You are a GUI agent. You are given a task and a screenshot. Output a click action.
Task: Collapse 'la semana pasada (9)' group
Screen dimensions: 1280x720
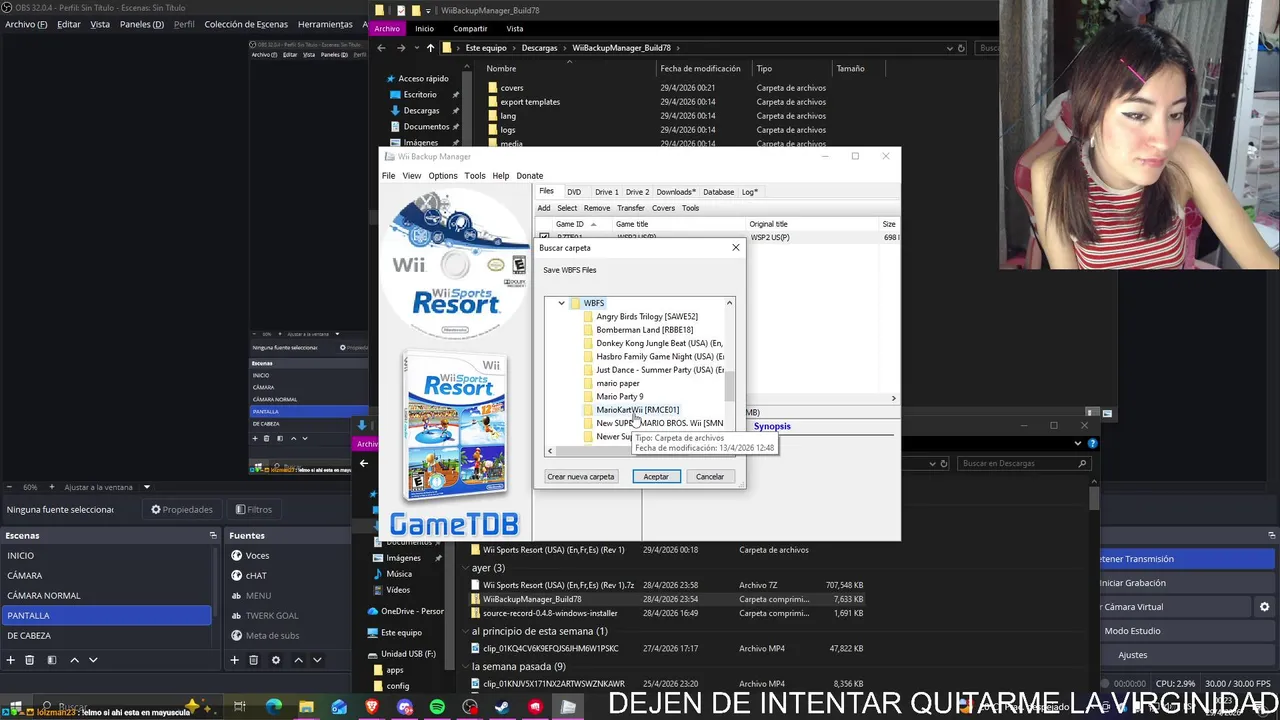click(466, 667)
